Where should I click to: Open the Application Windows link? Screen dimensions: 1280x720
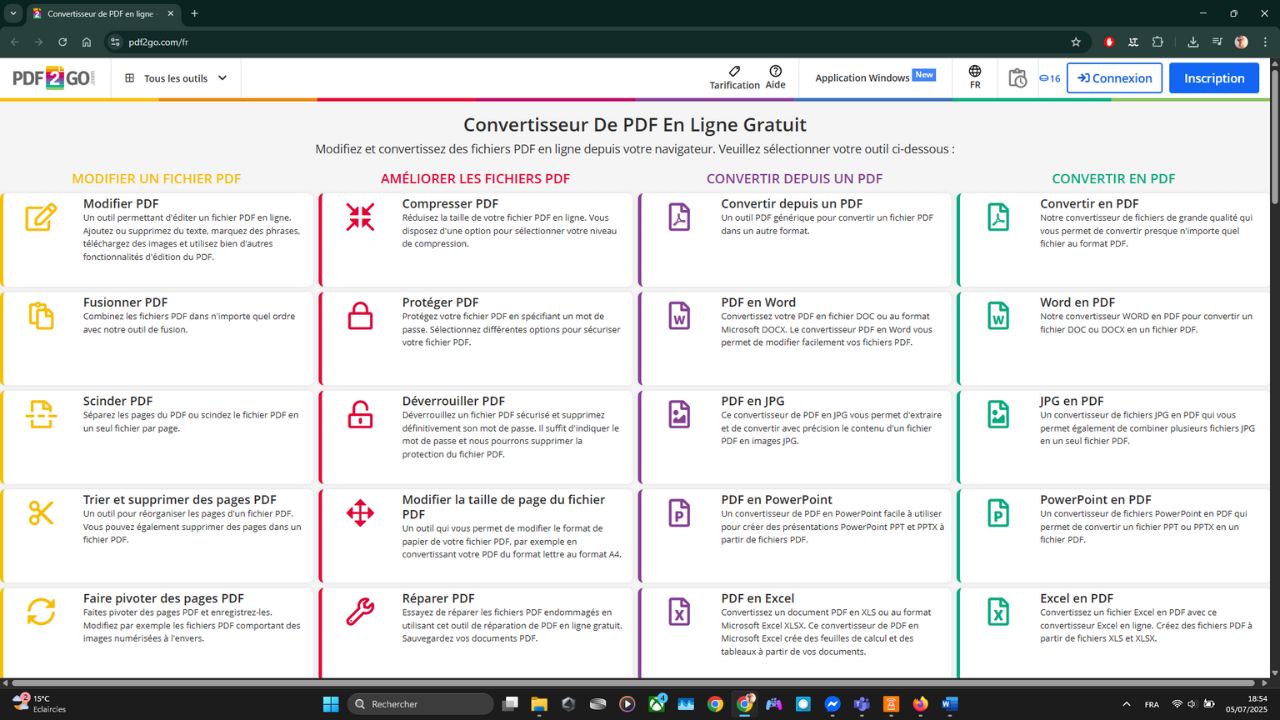(x=862, y=78)
